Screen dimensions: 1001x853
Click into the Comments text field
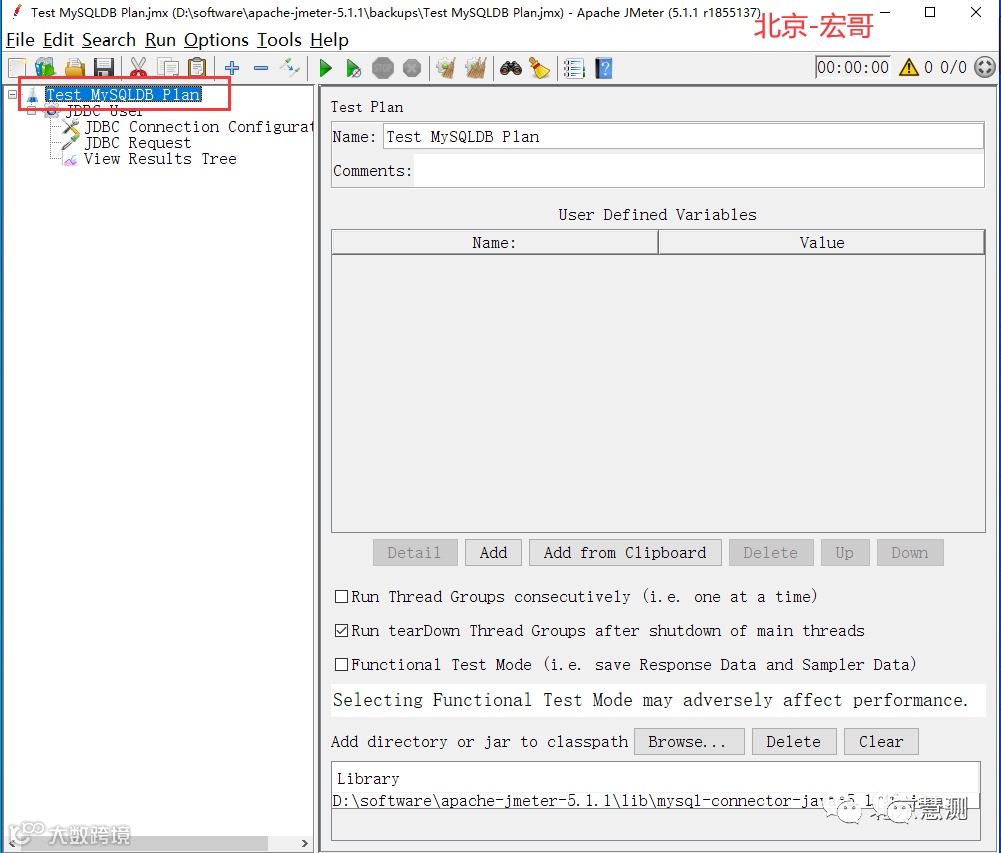pyautogui.click(x=699, y=171)
